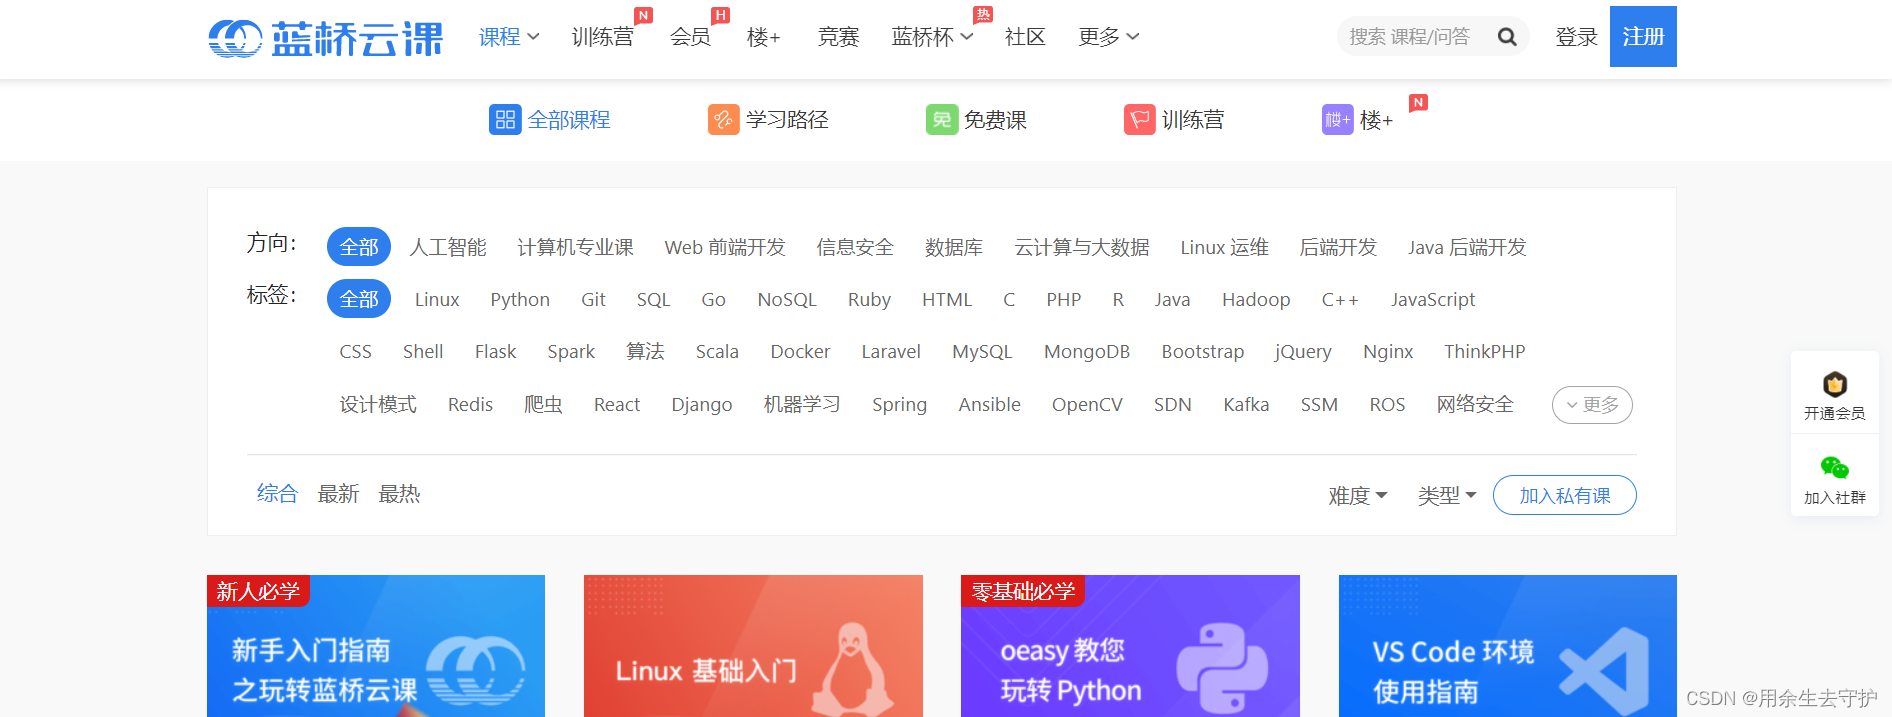Screen dimensions: 1892x717
Task: Click the 全部课程 grid icon
Action: (505, 120)
